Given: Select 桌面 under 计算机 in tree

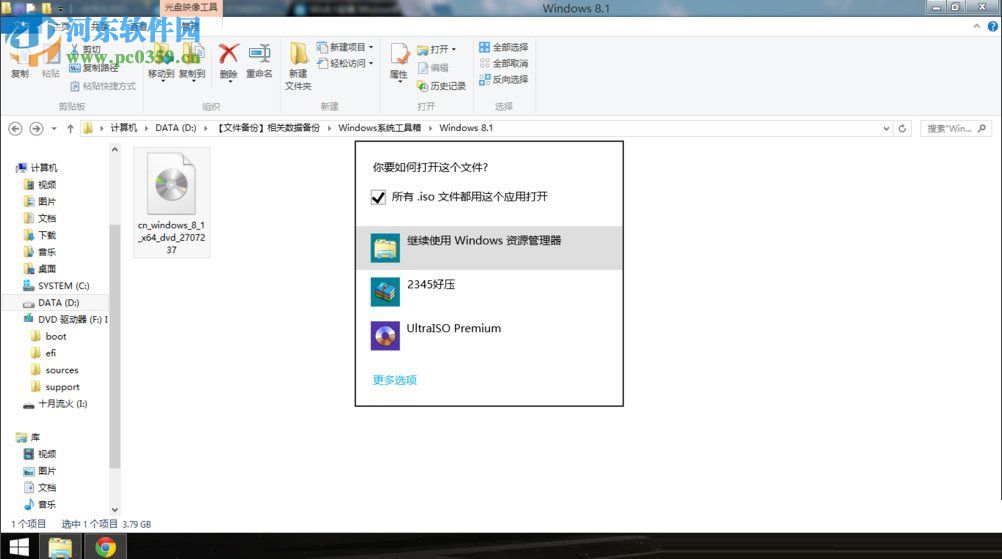Looking at the screenshot, I should 46,269.
